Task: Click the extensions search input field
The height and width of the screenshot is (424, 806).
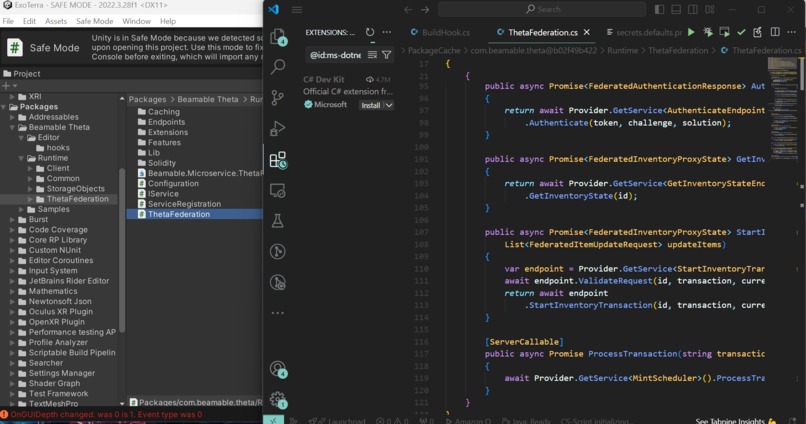Action: click(336, 54)
